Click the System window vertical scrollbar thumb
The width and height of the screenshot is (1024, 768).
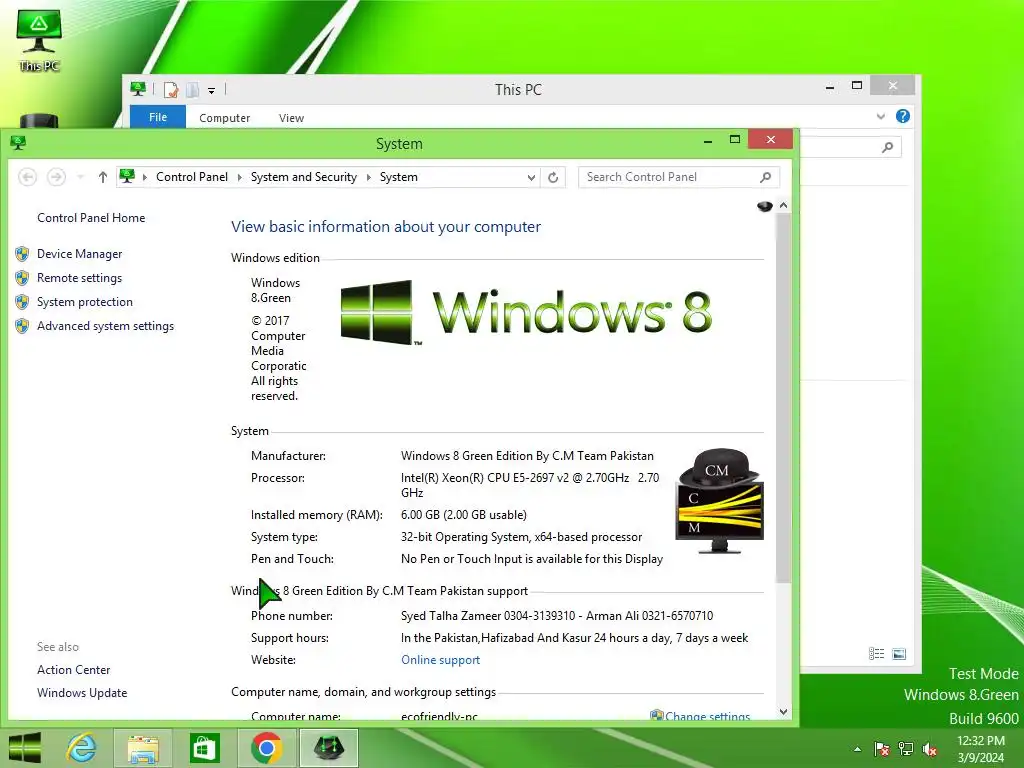(784, 398)
